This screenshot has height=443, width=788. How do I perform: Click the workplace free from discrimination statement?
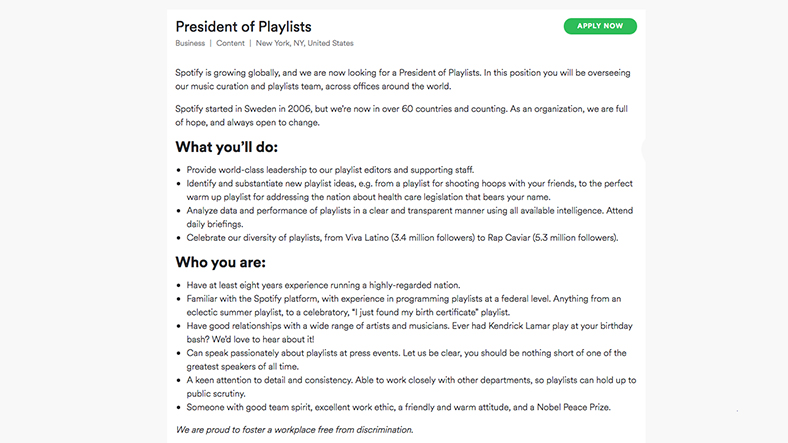click(x=294, y=430)
